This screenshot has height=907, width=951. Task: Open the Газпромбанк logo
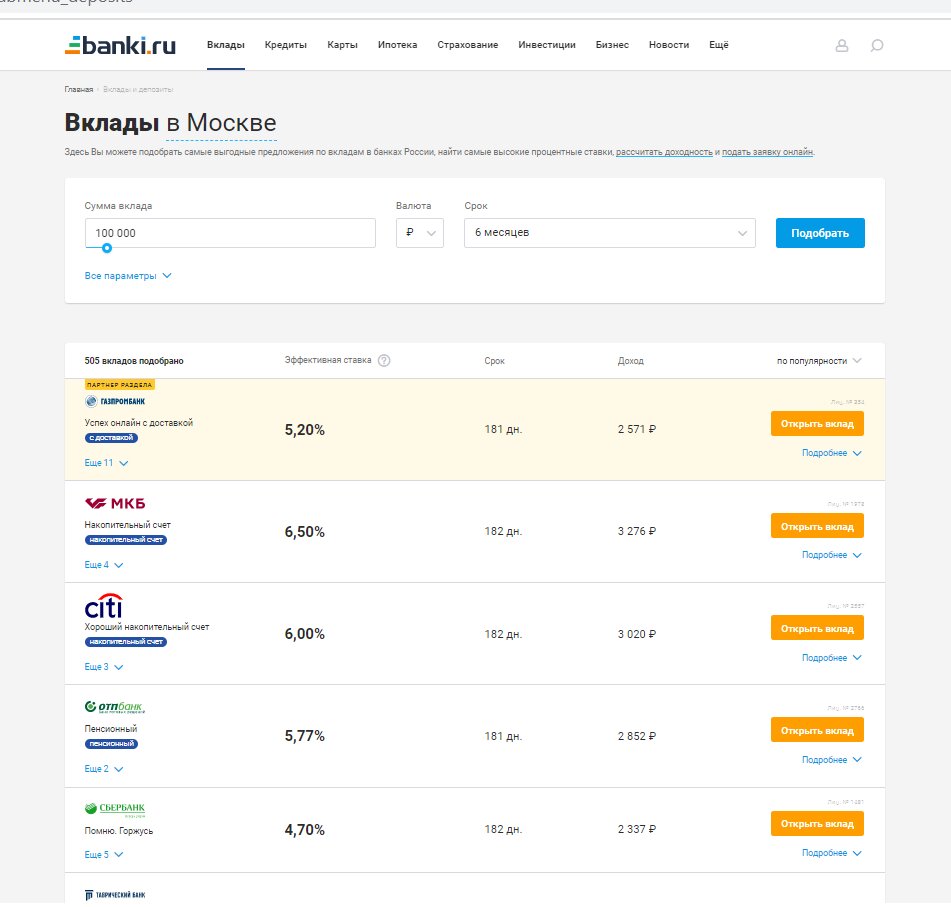115,401
